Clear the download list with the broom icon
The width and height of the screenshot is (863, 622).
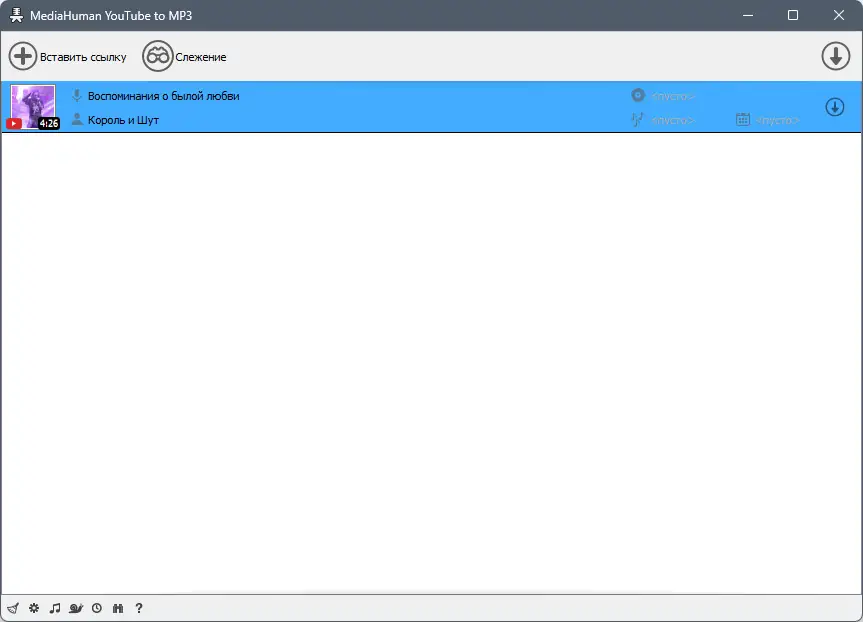click(13, 608)
